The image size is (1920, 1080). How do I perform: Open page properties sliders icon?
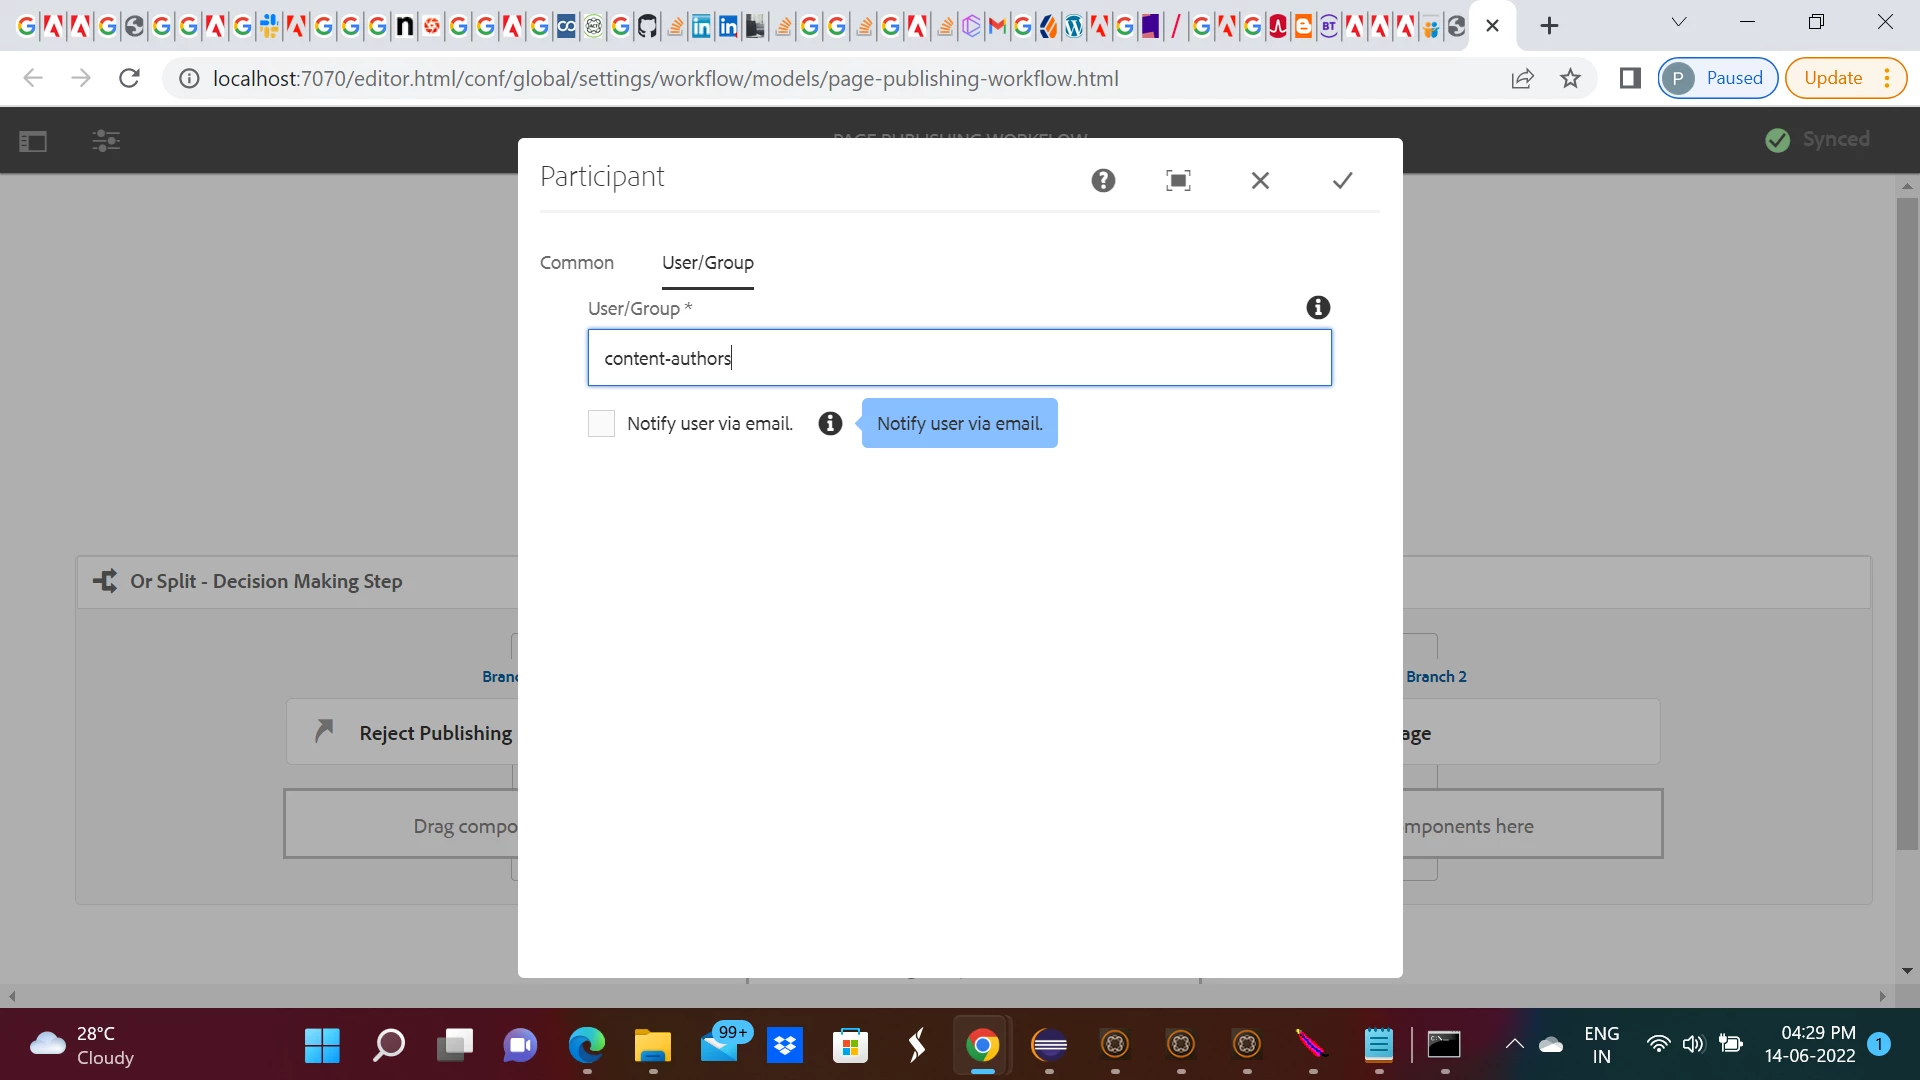coord(106,141)
